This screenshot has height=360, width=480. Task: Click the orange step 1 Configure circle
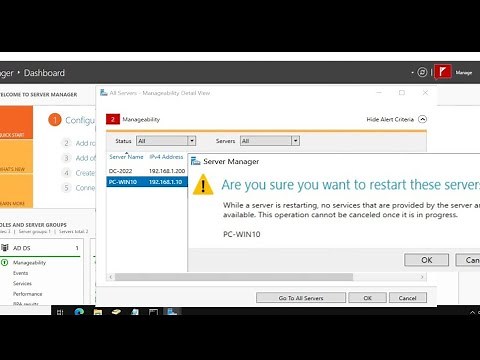(55, 120)
